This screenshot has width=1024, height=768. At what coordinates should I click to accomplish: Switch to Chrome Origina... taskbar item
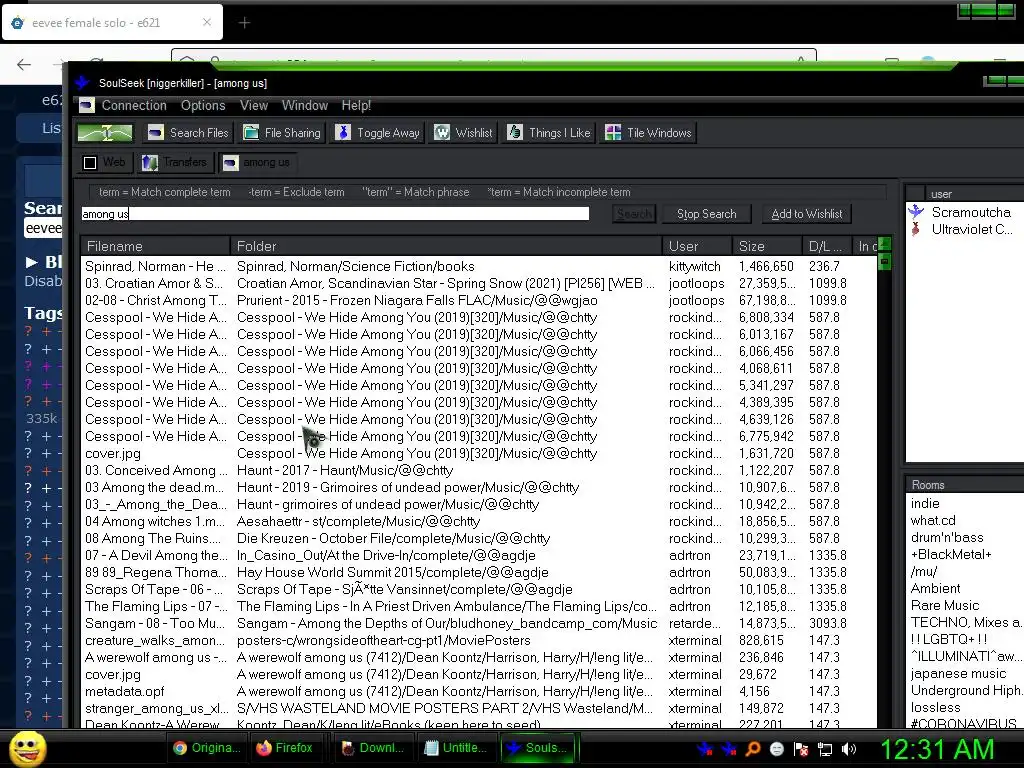pos(206,748)
